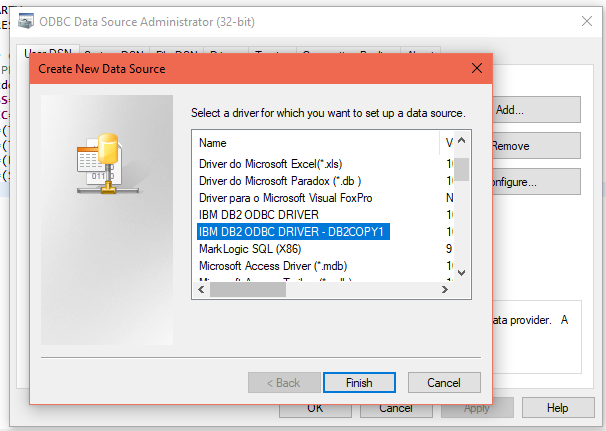Click the horizontal scrollbar thumb
The width and height of the screenshot is (606, 431).
point(248,290)
